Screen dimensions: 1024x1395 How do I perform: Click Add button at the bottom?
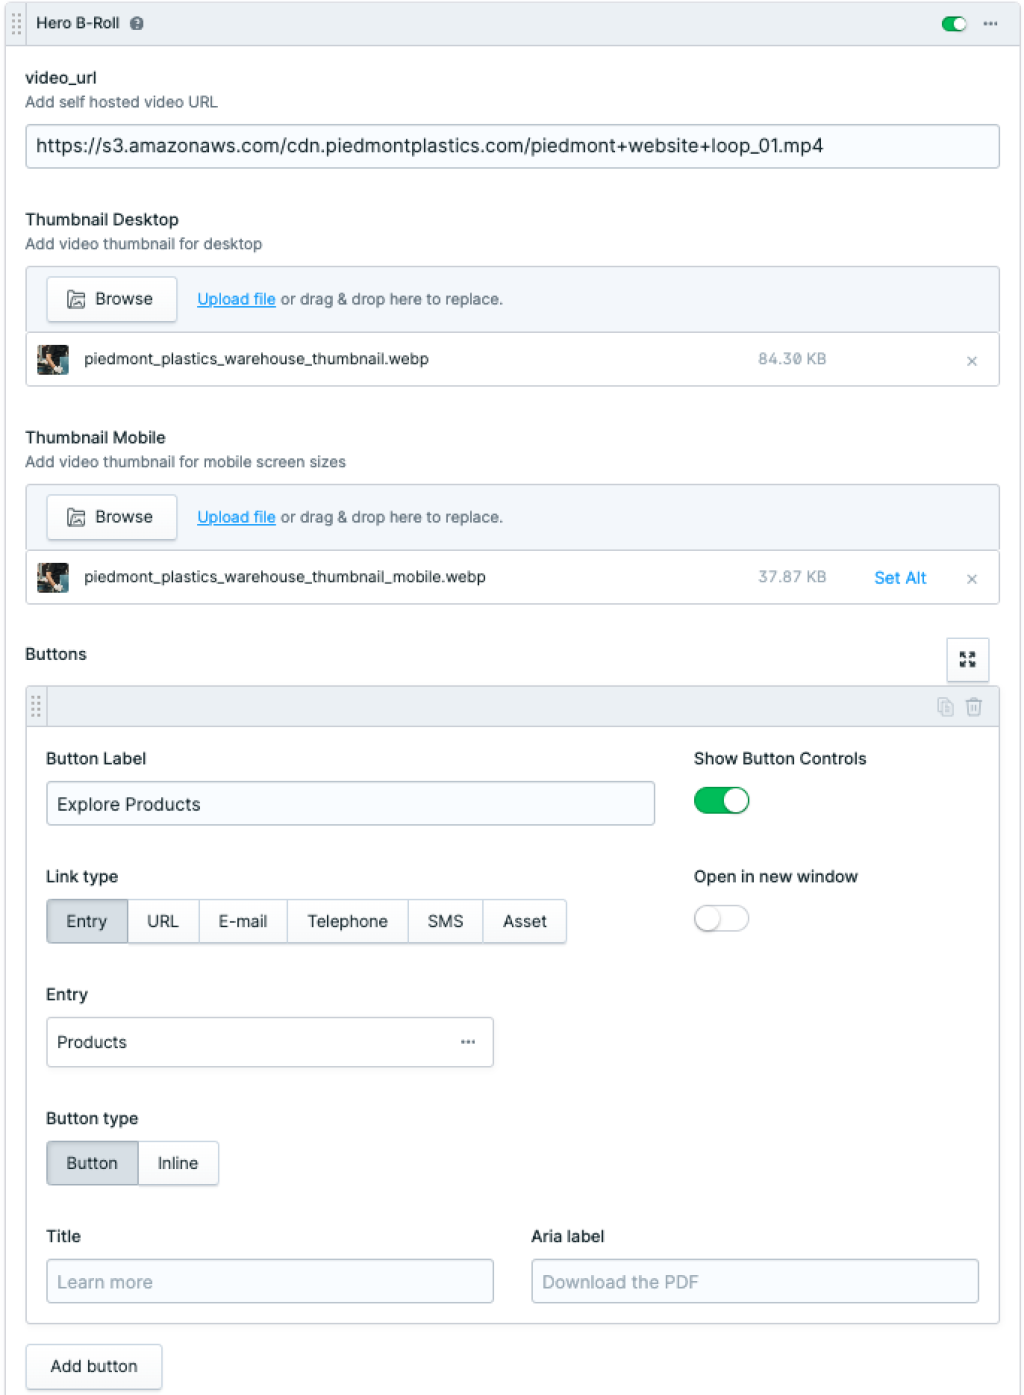(94, 1366)
